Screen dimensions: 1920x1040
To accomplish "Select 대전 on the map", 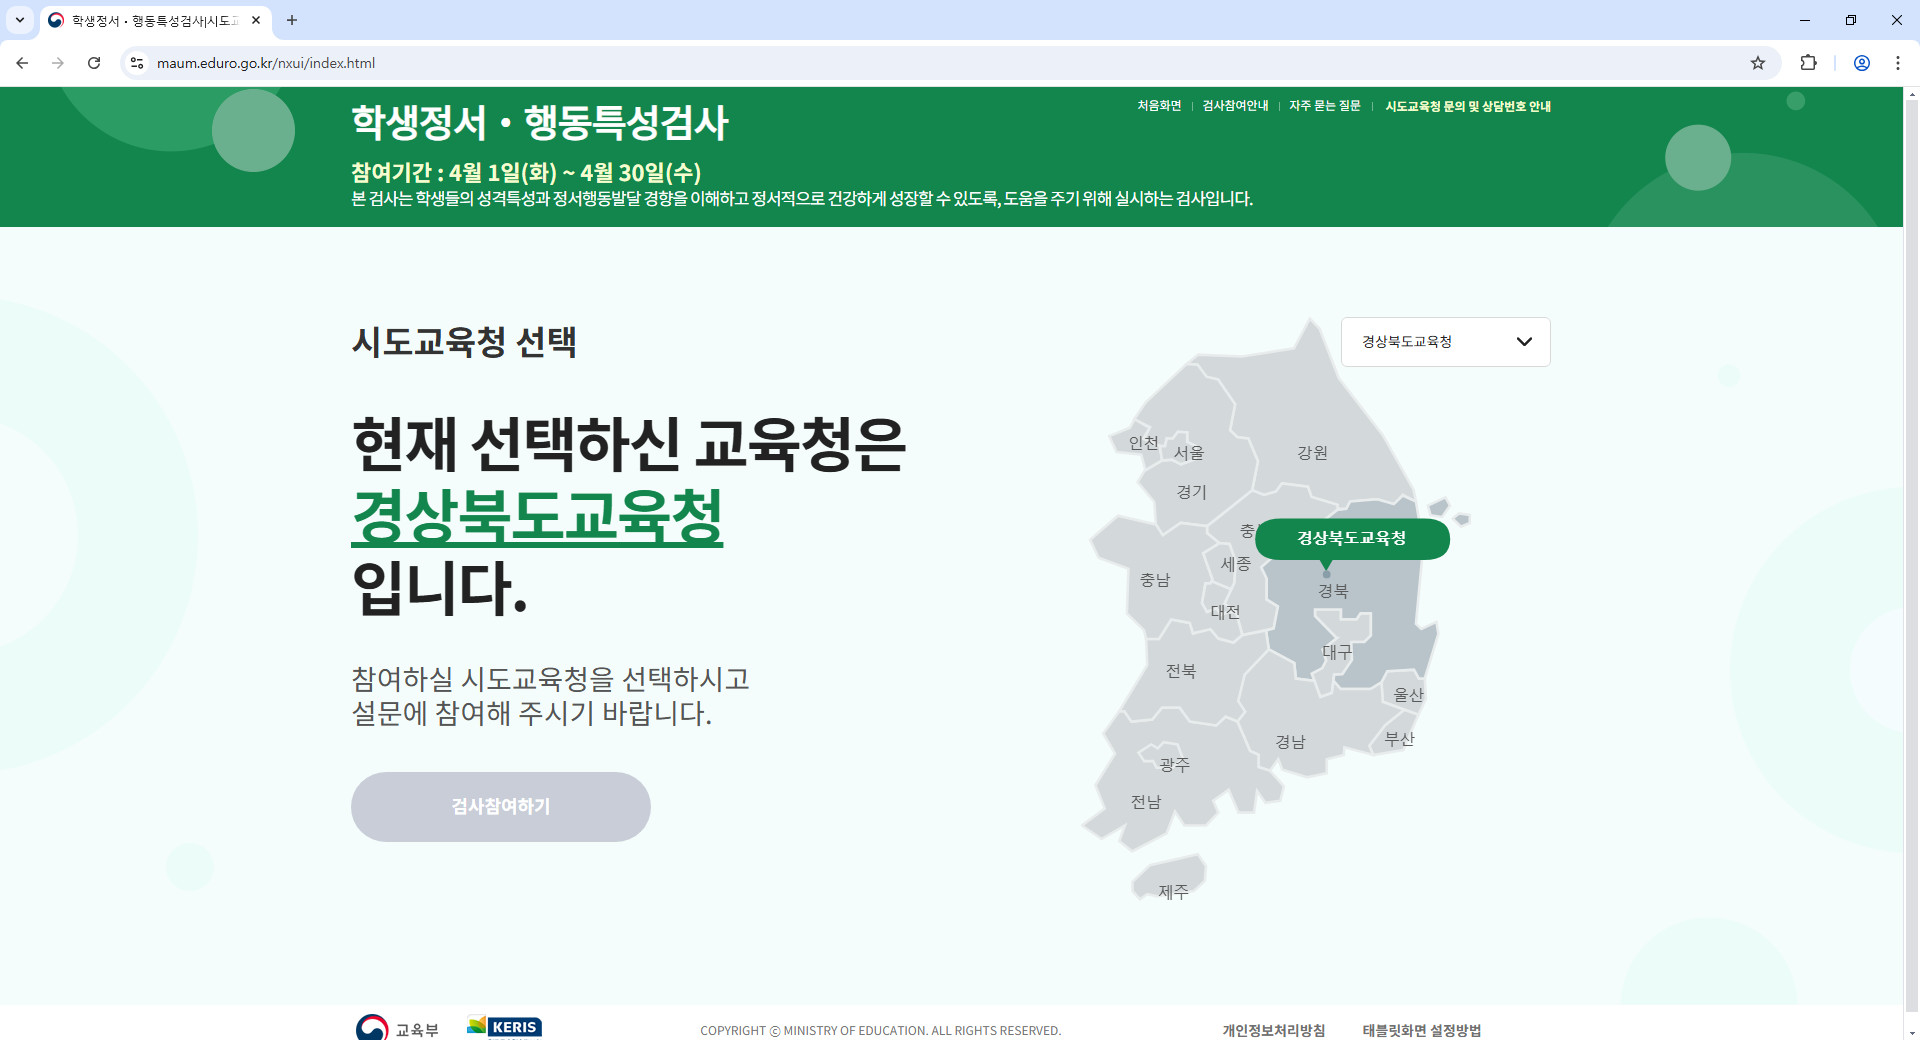I will 1225,612.
